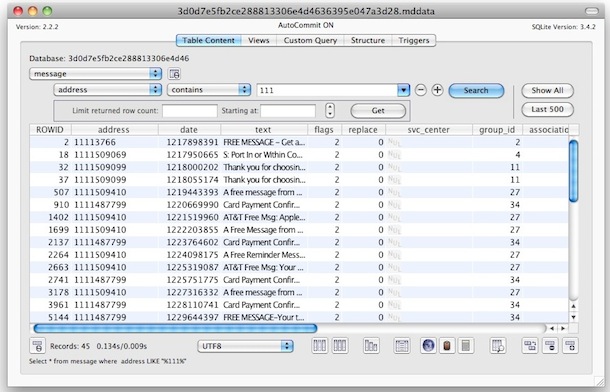This screenshot has width=610, height=392.
Task: Click the horizontal scrollbar thumb
Action: [175, 329]
